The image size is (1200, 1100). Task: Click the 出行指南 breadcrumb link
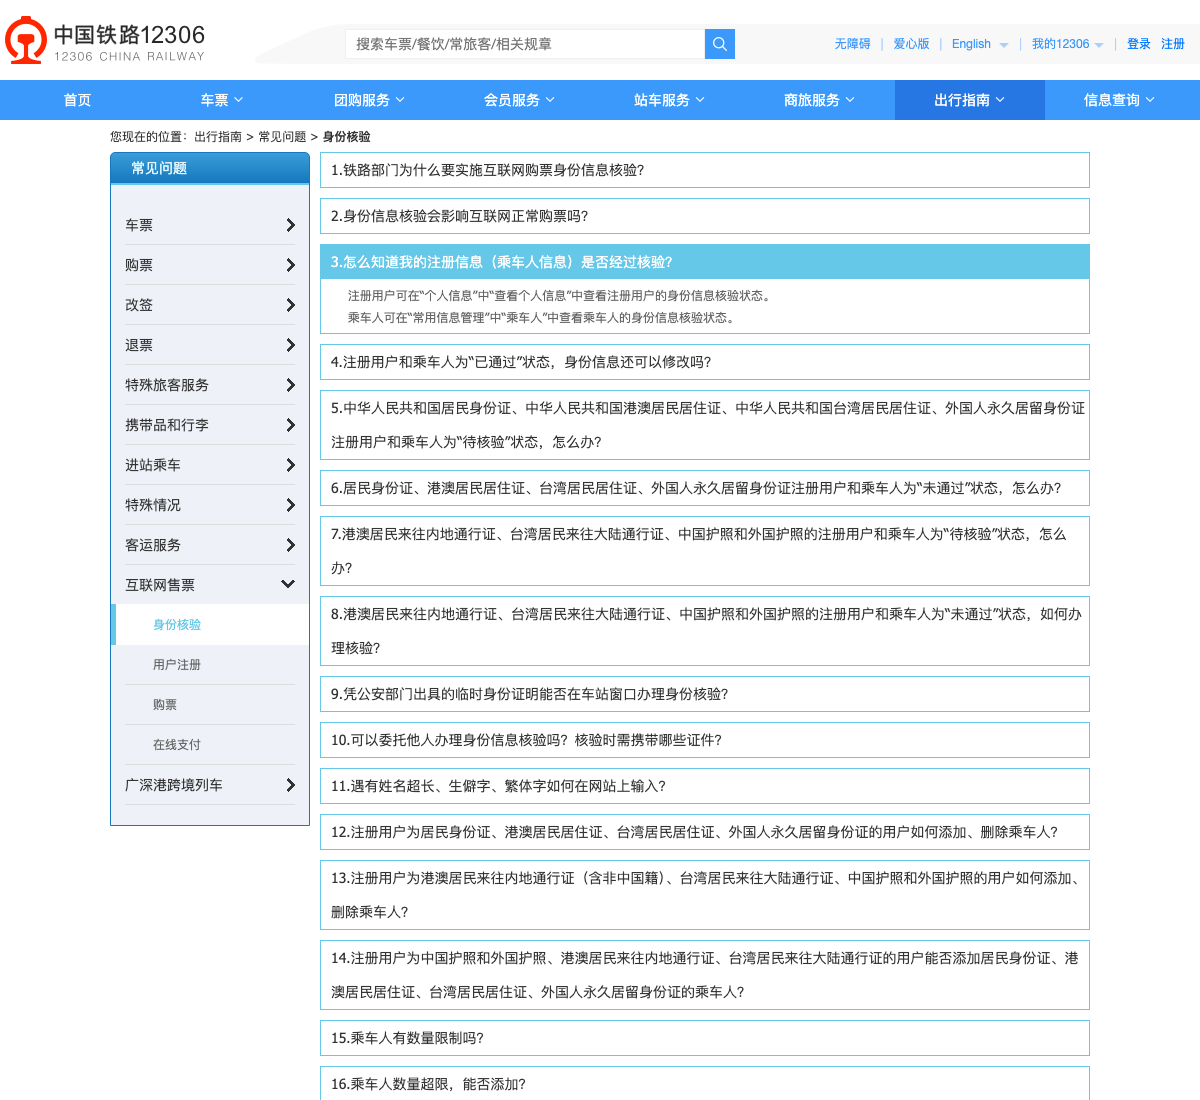click(x=218, y=137)
